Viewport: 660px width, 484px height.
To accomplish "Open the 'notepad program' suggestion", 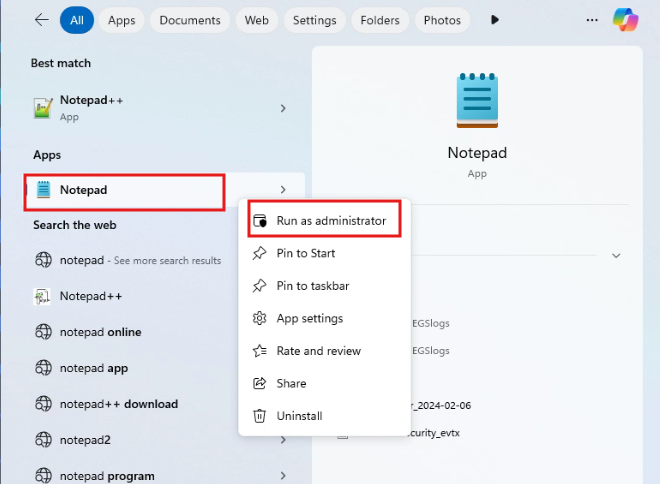I will click(x=107, y=476).
